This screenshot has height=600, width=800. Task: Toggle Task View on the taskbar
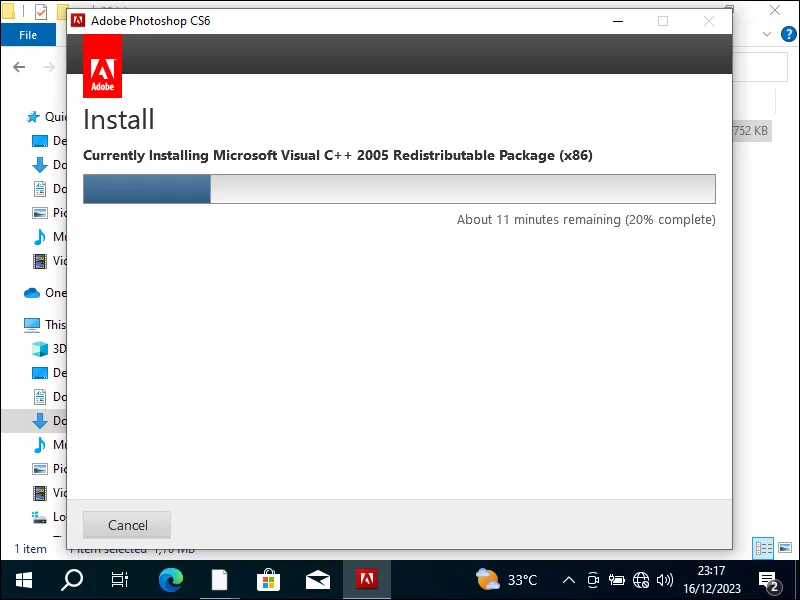pos(120,578)
